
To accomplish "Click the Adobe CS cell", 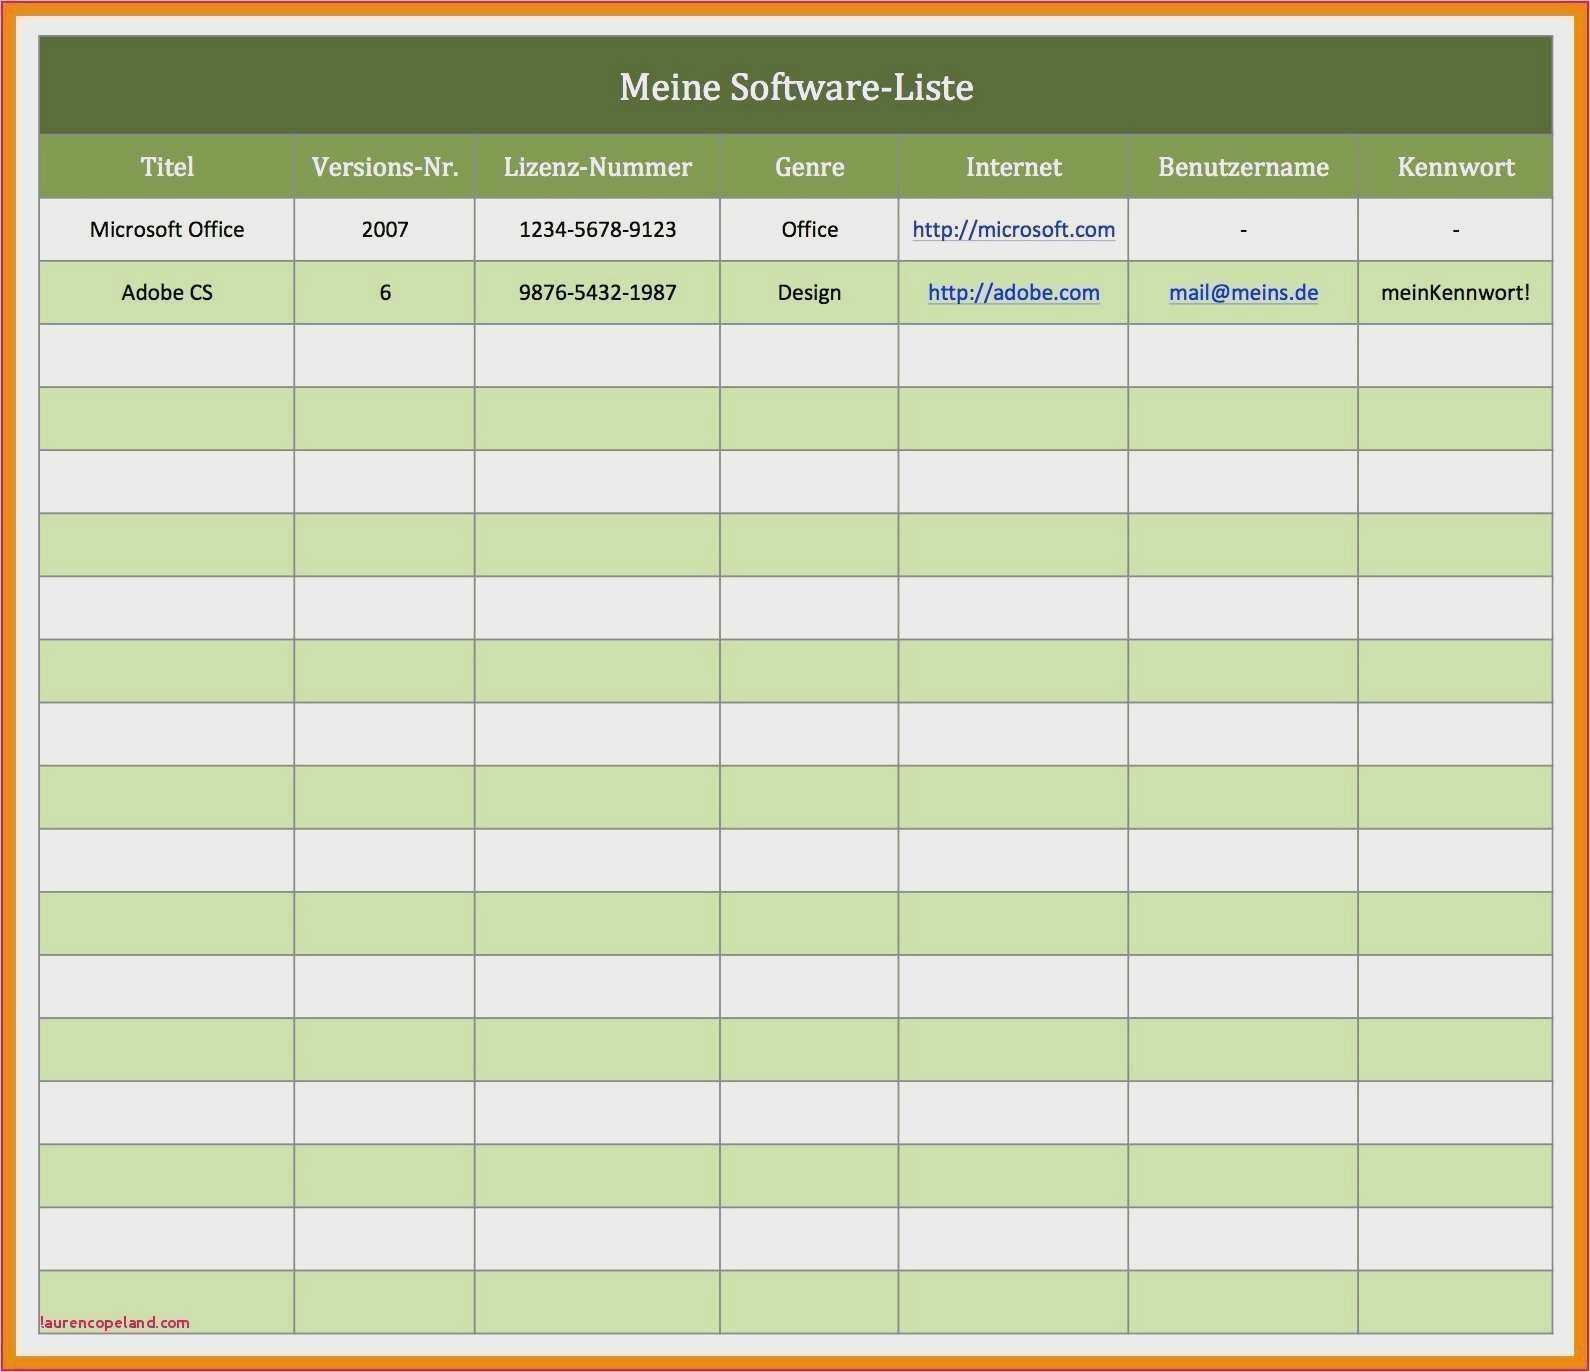I will click(167, 293).
